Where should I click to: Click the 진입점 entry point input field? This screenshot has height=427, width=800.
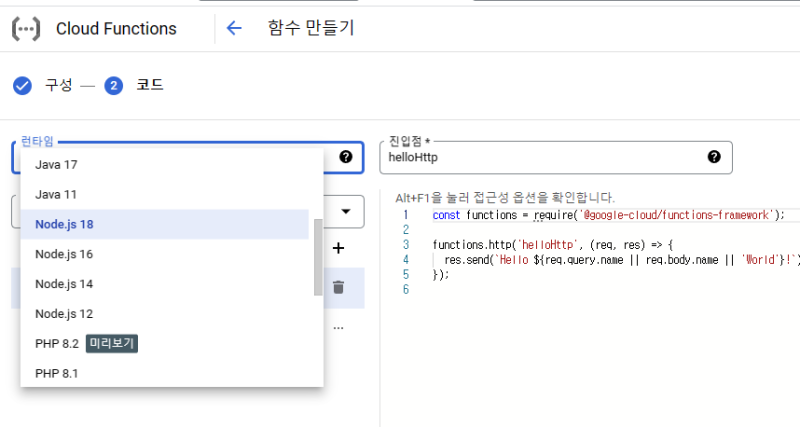coord(540,158)
